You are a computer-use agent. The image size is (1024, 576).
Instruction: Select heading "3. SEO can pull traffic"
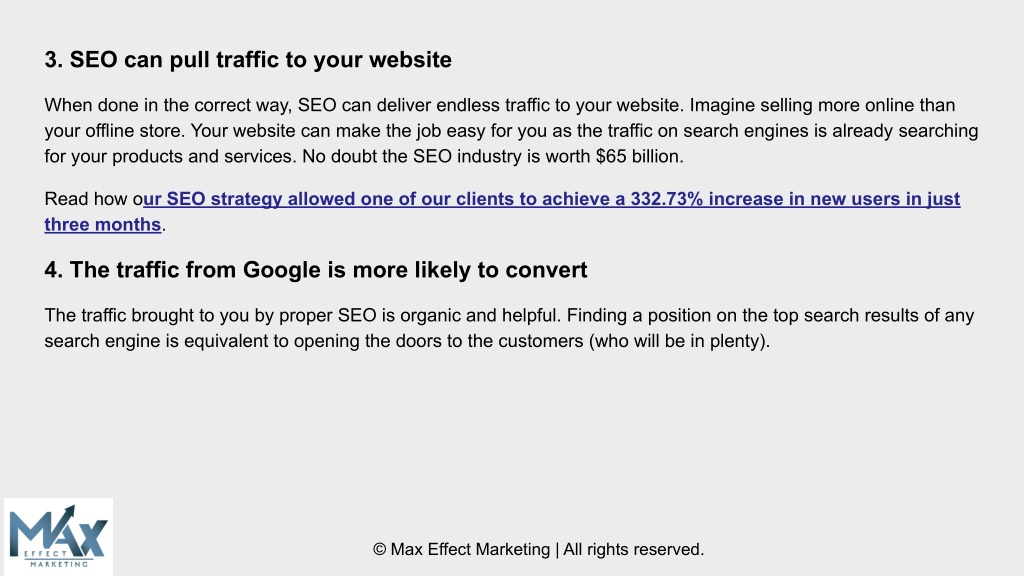click(x=248, y=59)
